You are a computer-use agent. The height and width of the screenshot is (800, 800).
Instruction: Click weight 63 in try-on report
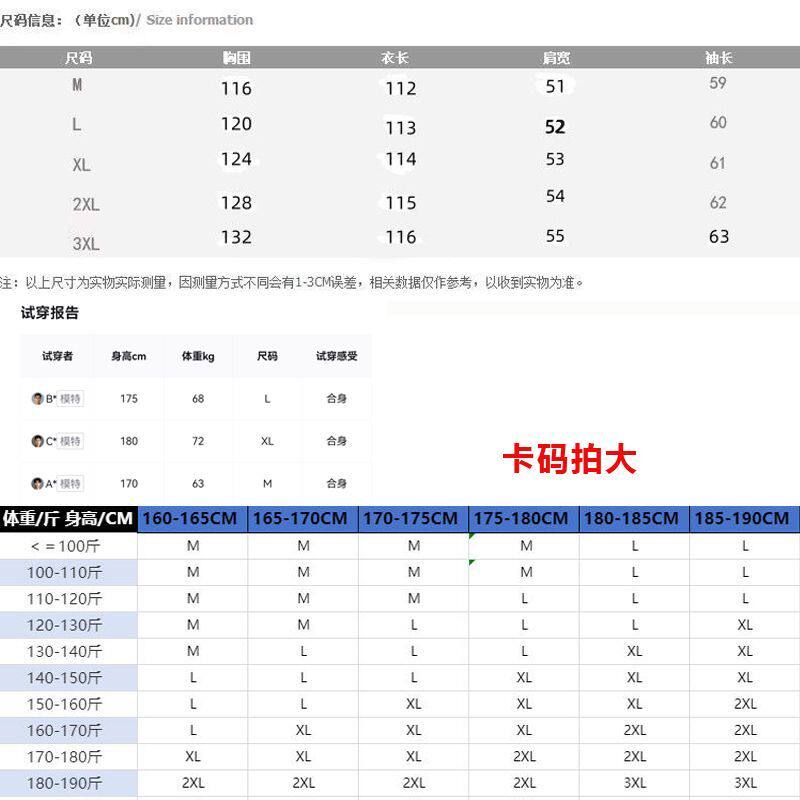198,483
